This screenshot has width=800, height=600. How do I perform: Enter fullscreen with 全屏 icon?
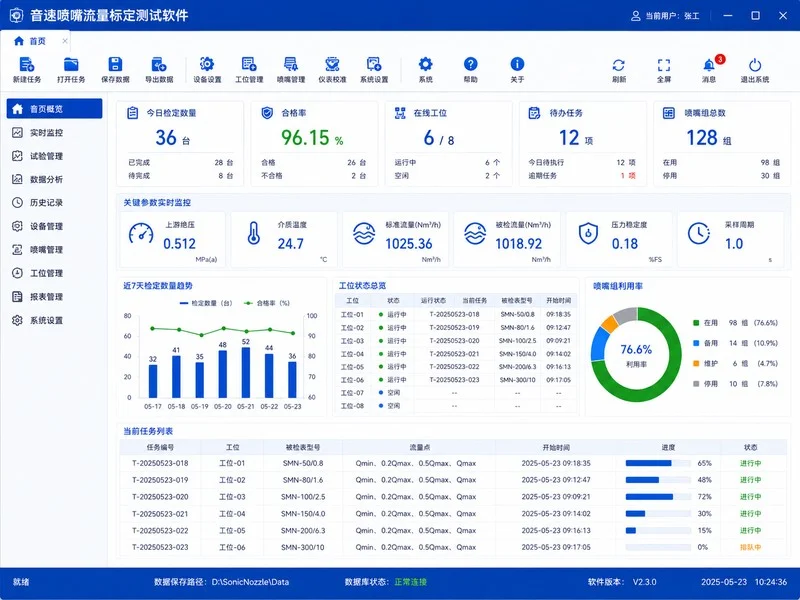tap(664, 65)
